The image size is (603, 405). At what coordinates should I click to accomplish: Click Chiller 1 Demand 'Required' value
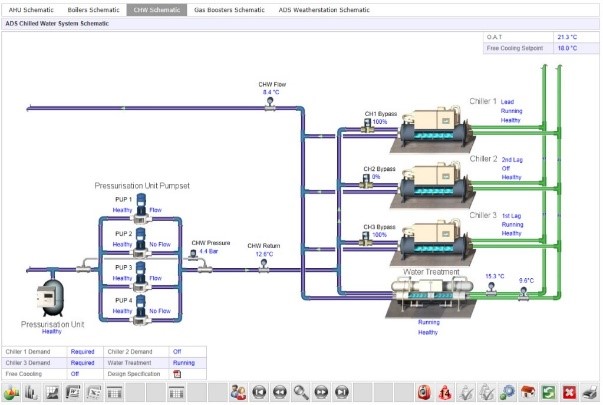[82, 352]
